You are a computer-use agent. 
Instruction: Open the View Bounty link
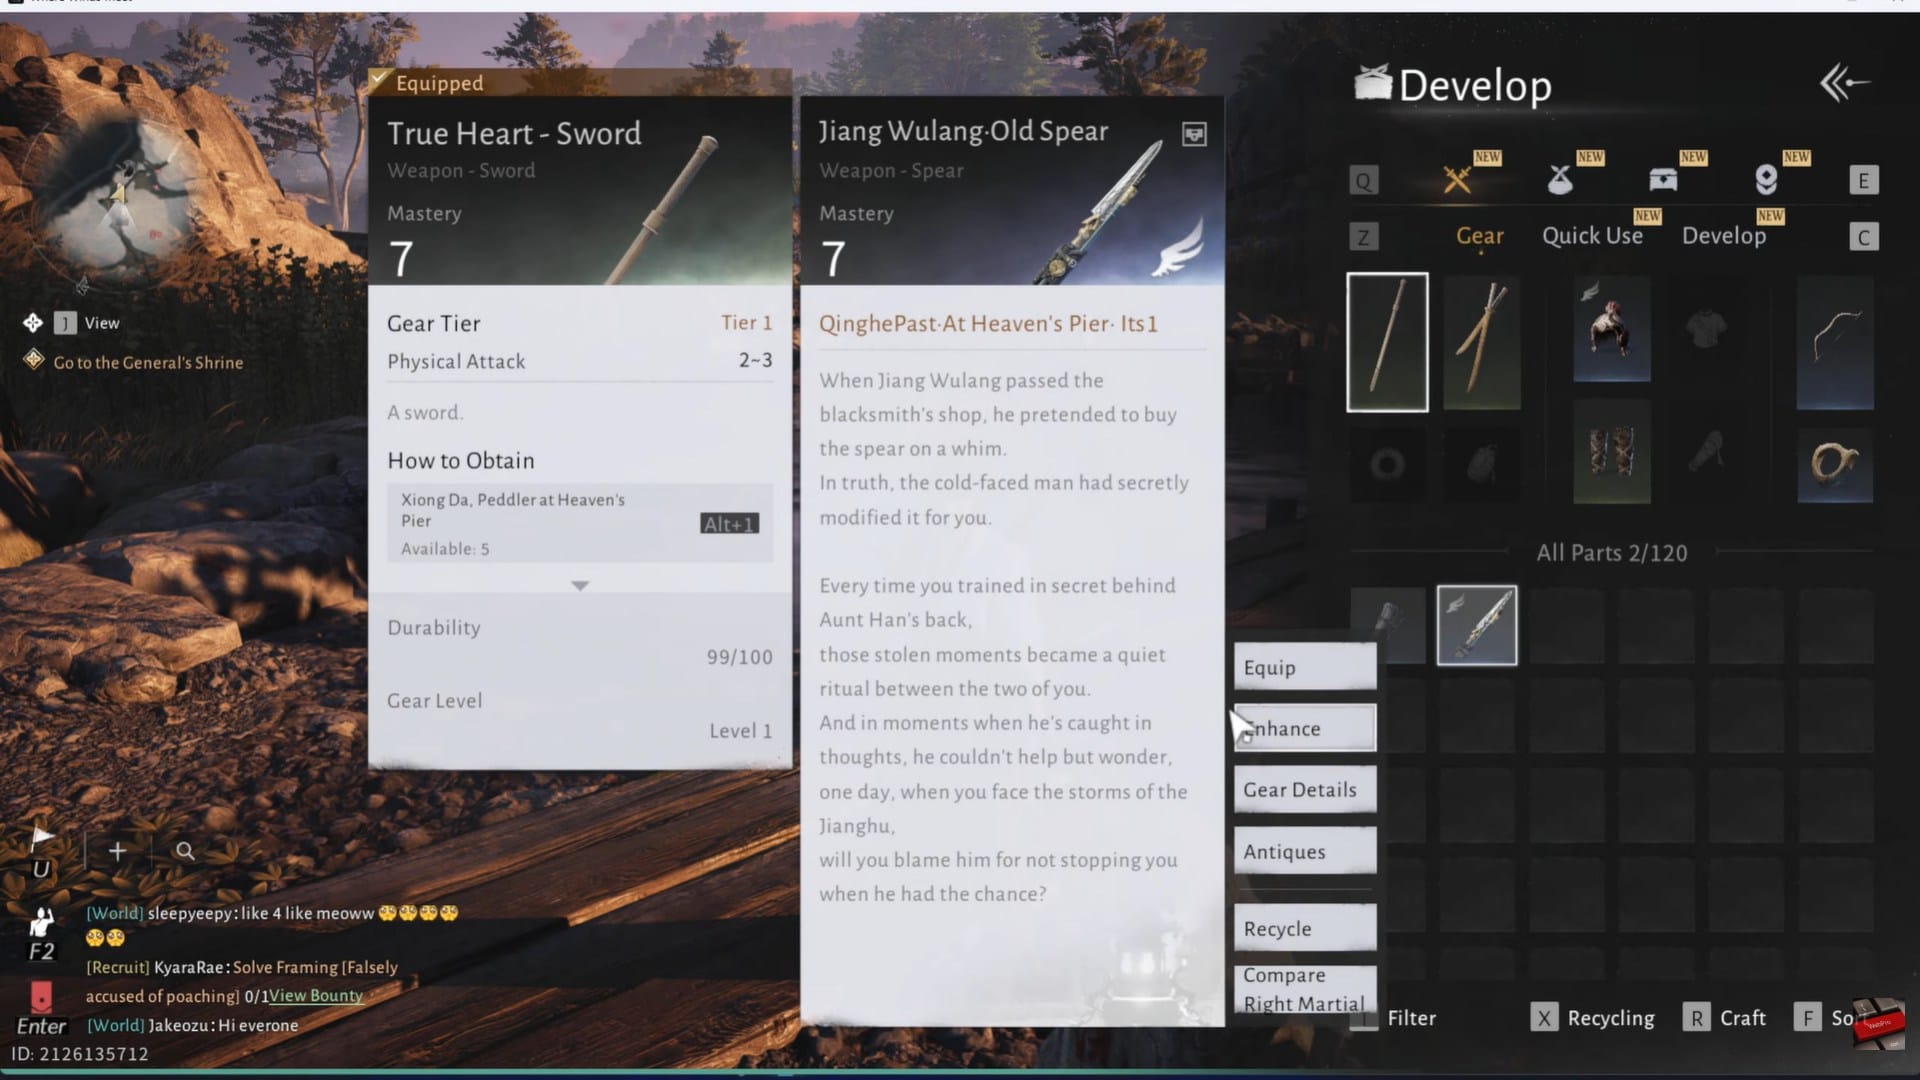pyautogui.click(x=316, y=996)
